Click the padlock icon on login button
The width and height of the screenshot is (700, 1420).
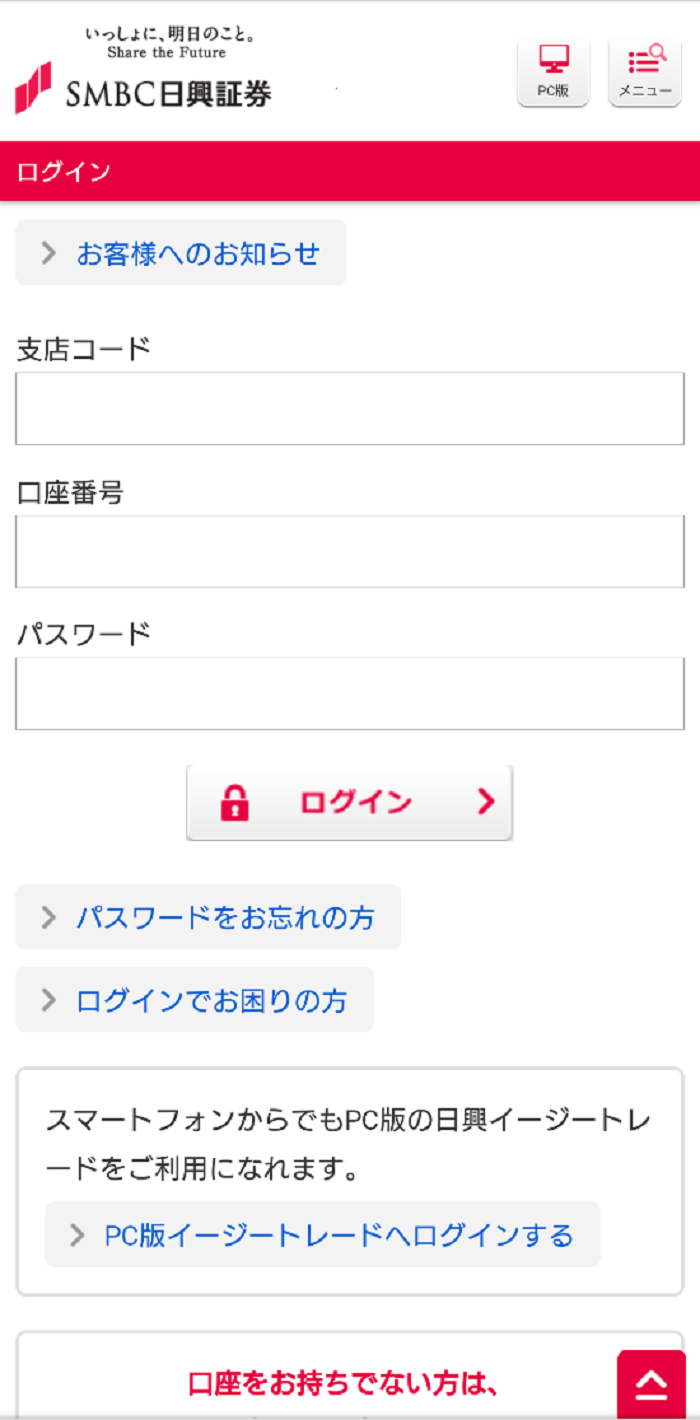[x=234, y=802]
